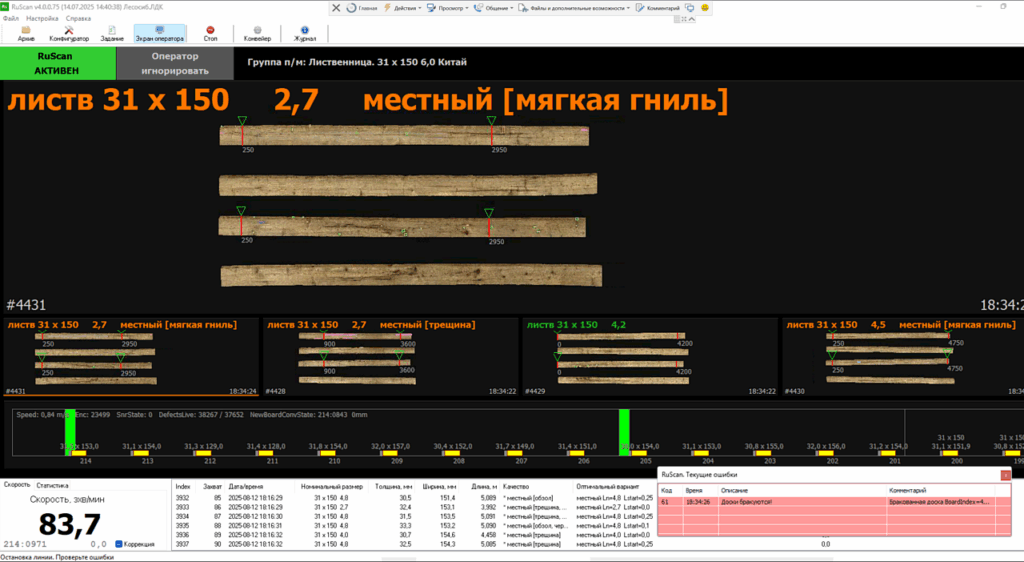The height and width of the screenshot is (562, 1024).
Task: Select the Экран оператора toolbar button
Action: [x=160, y=34]
